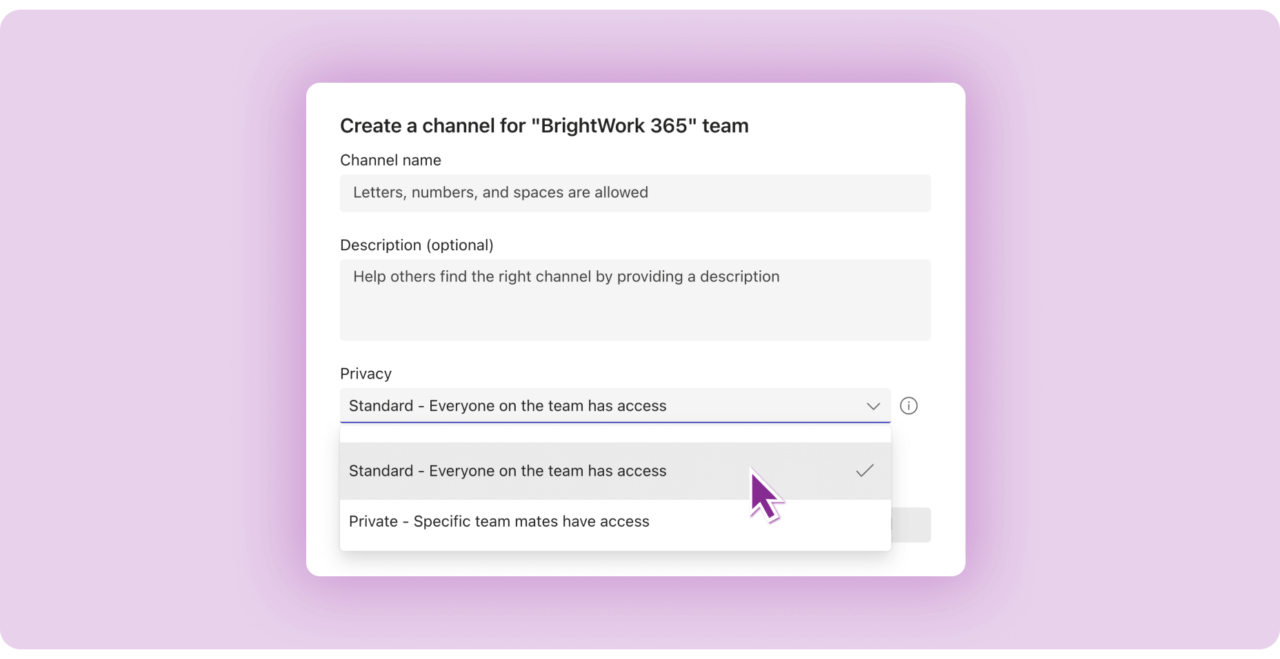The height and width of the screenshot is (659, 1280).
Task: Click the Privacy section label
Action: [x=366, y=373]
